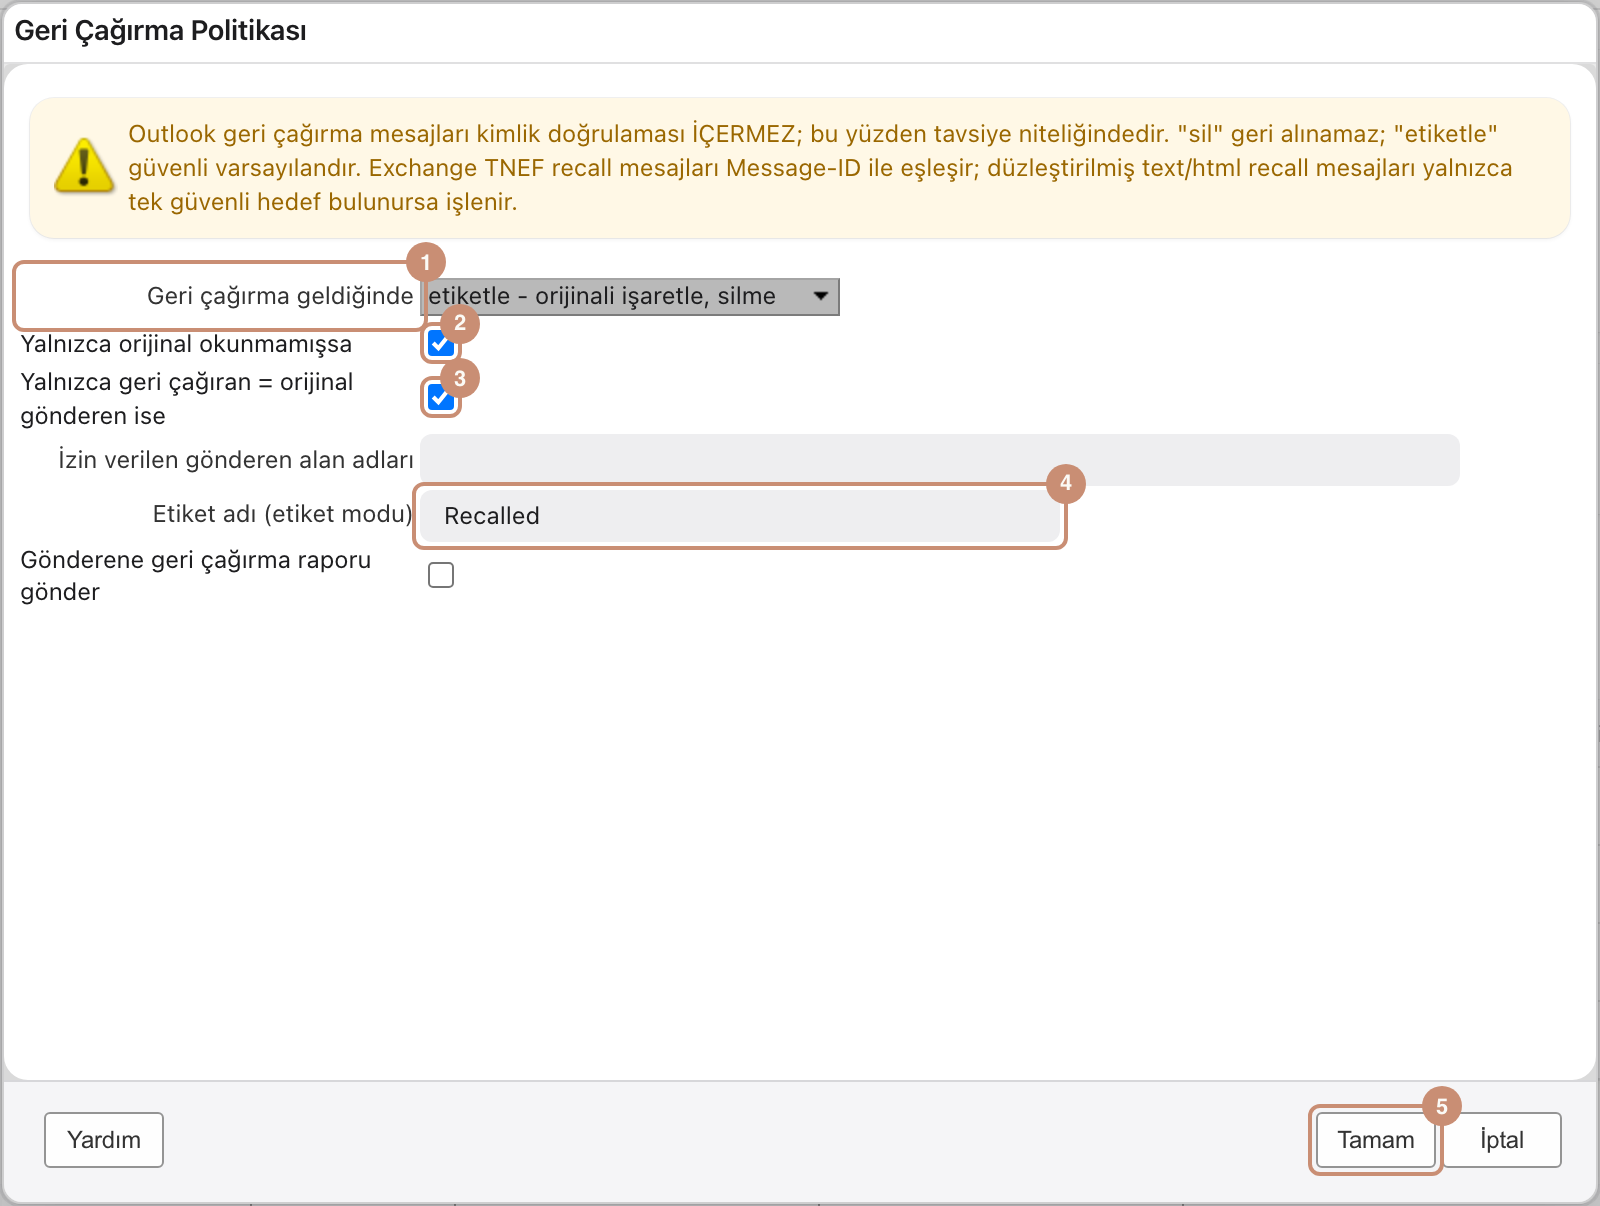This screenshot has width=1600, height=1206.
Task: Click the Outlook recall warning message text
Action: pyautogui.click(x=820, y=168)
